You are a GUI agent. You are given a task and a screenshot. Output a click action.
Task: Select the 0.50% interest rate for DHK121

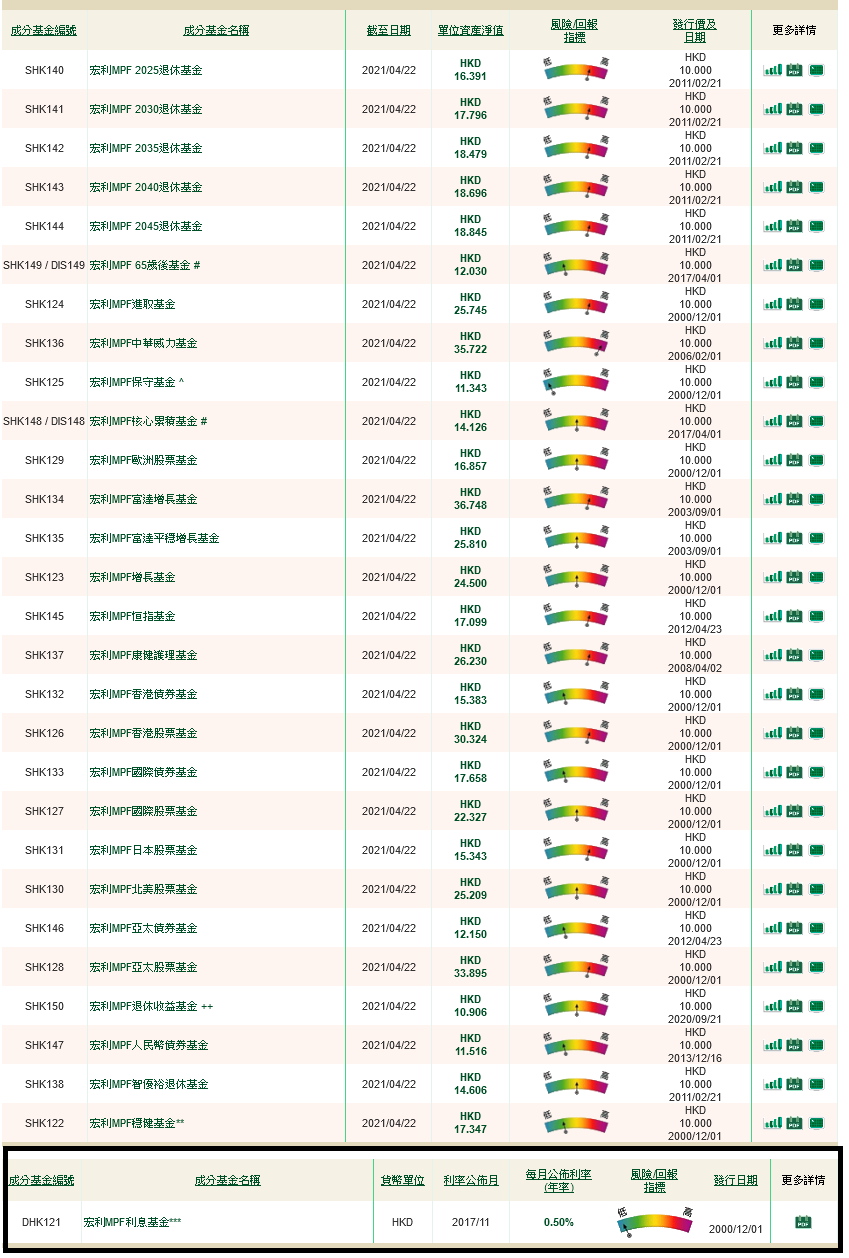(x=559, y=1222)
